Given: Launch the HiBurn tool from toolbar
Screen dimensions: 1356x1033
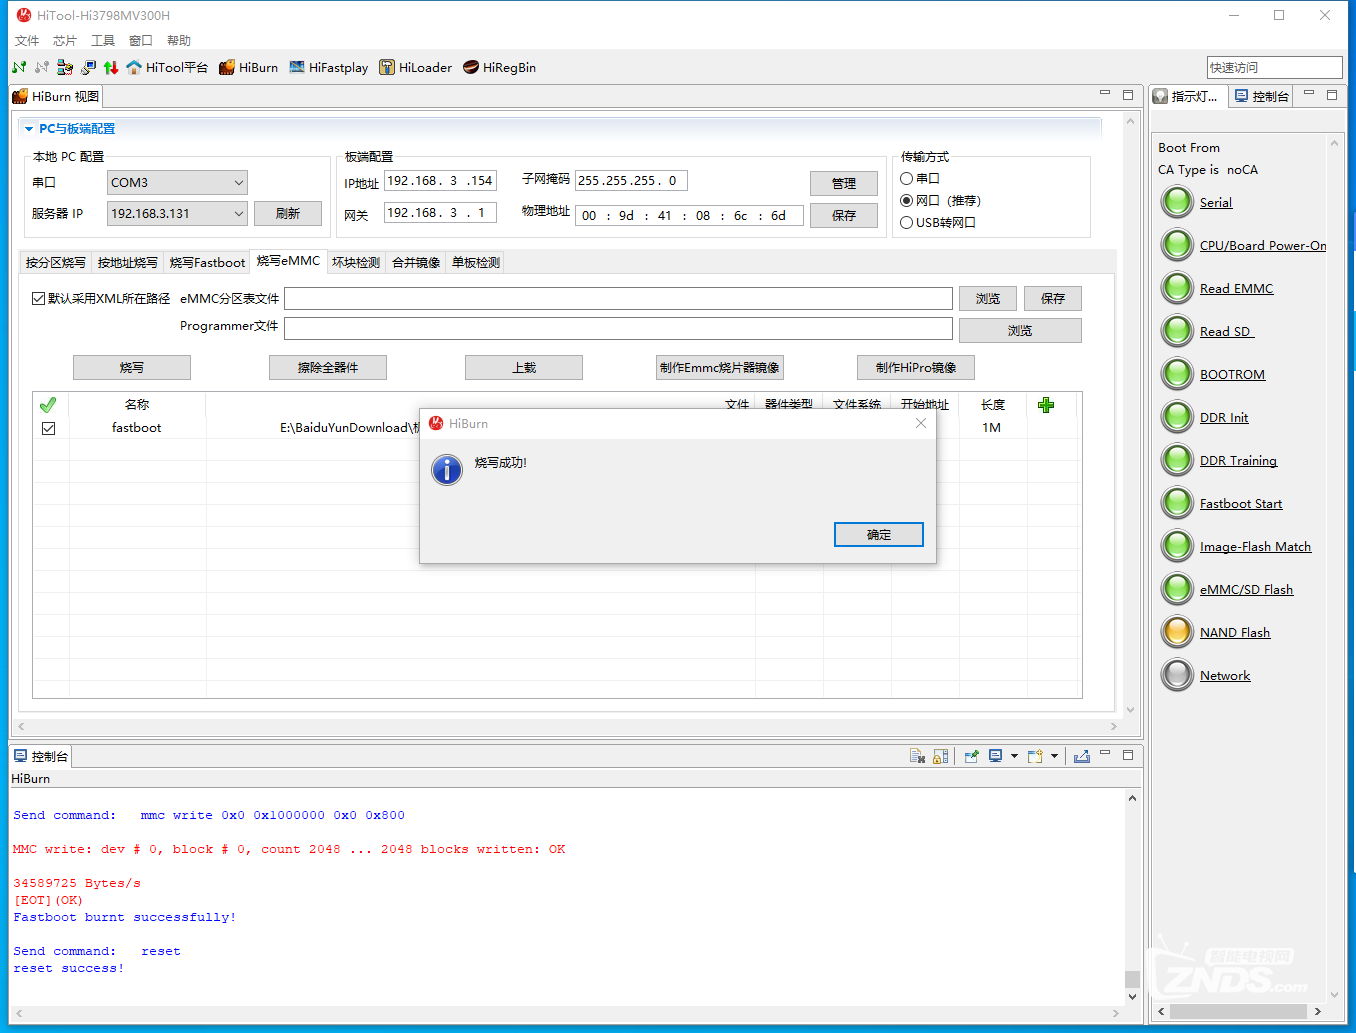Looking at the screenshot, I should [x=248, y=67].
